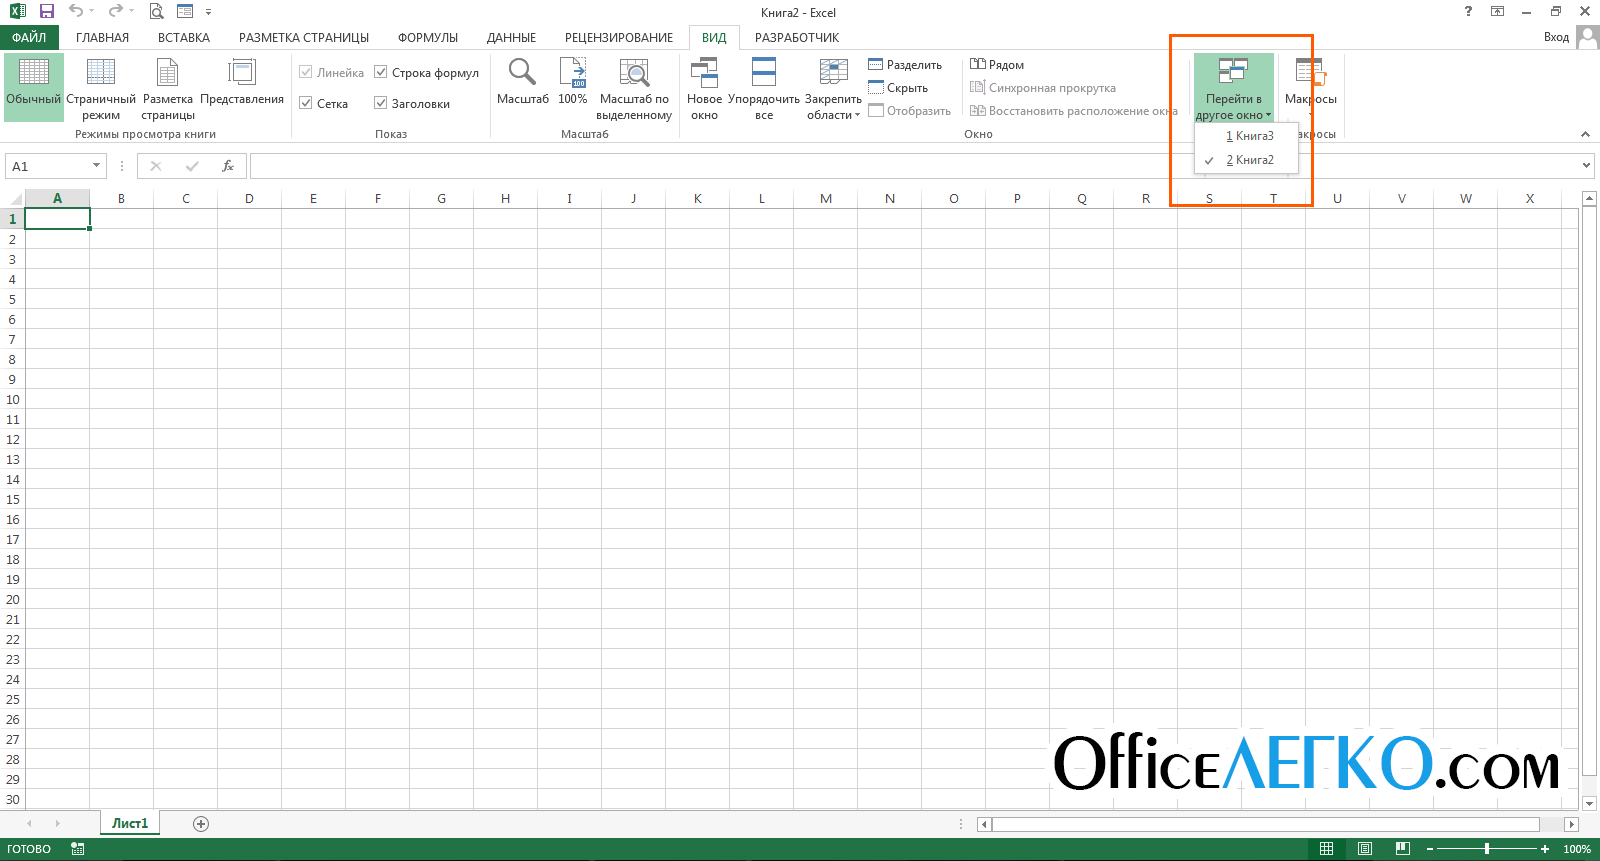Undo the last action
The width and height of the screenshot is (1600, 861).
75,11
